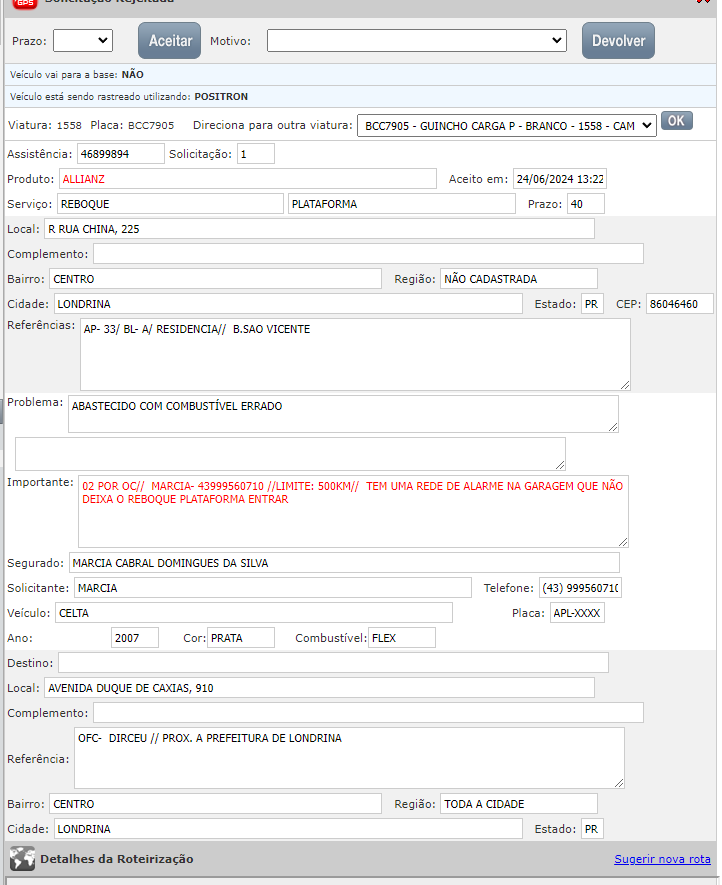Click the Aceitar button
Viewport: 722px width, 885px height.
(x=169, y=41)
